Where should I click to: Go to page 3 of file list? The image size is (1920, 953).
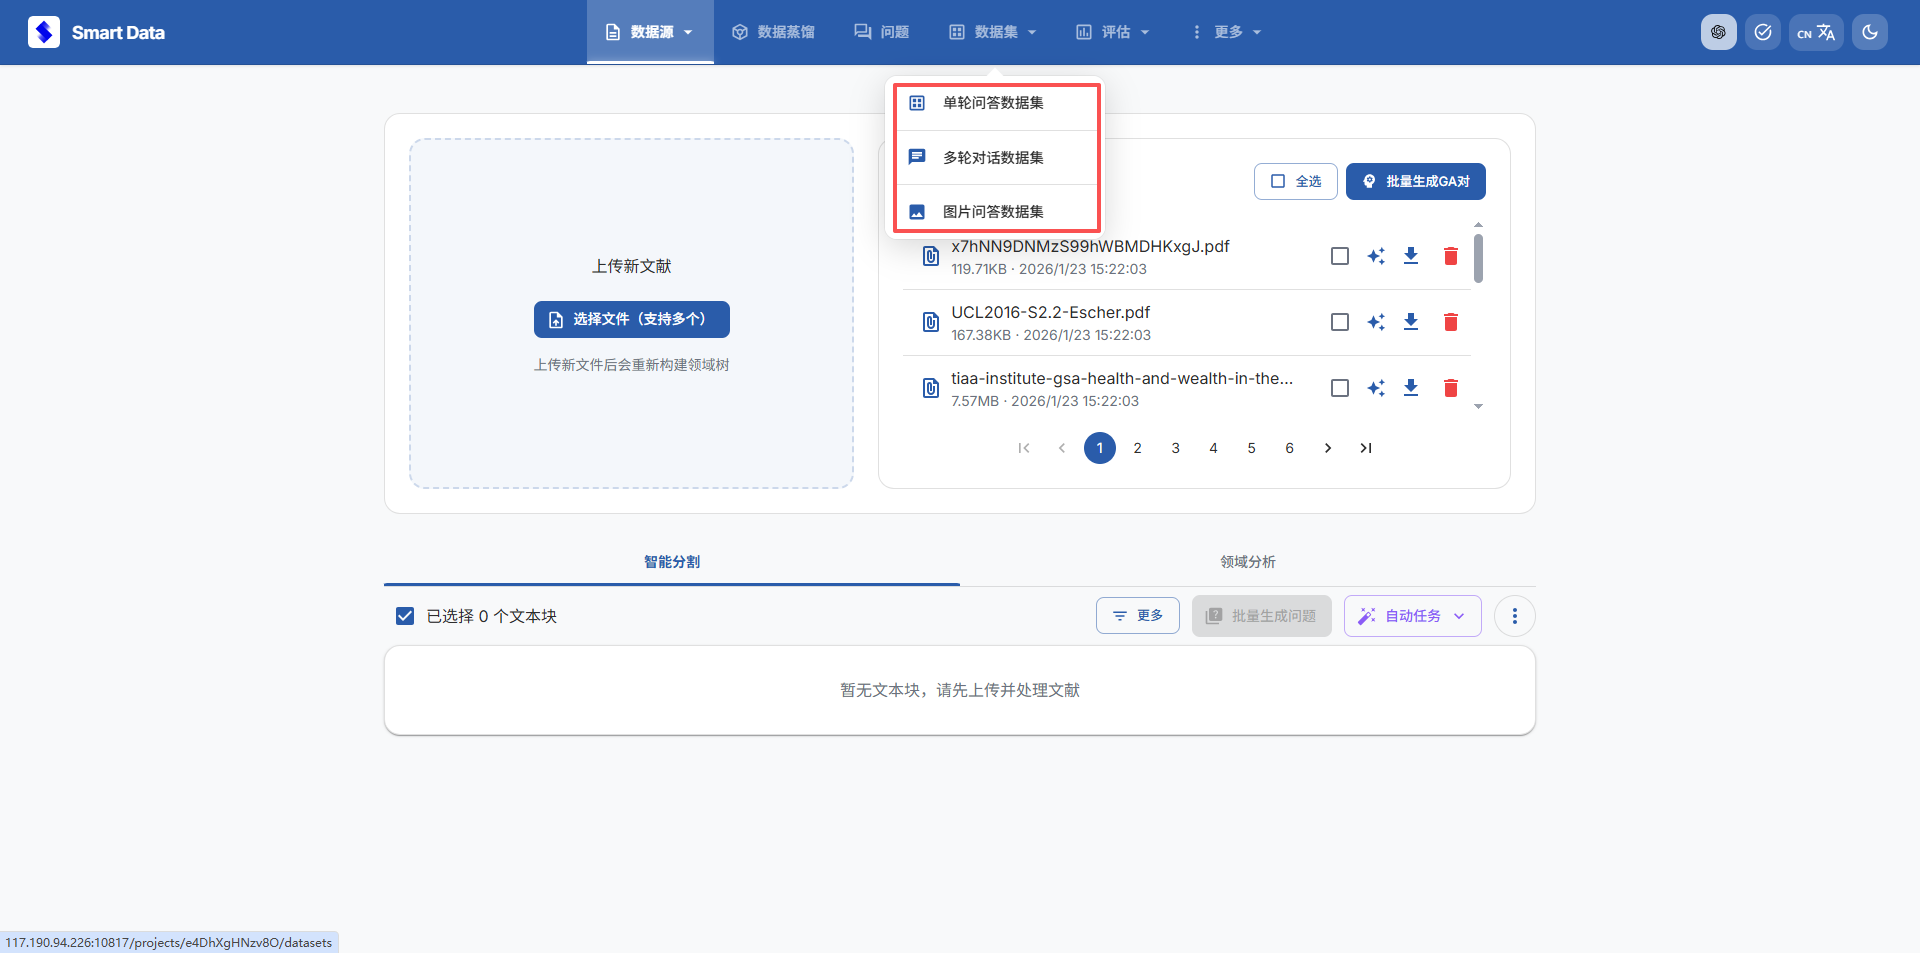1175,448
